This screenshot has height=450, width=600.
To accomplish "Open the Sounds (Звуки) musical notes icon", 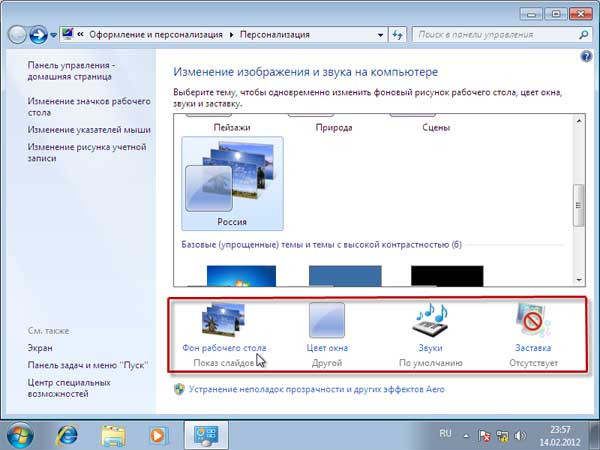I will 430,320.
